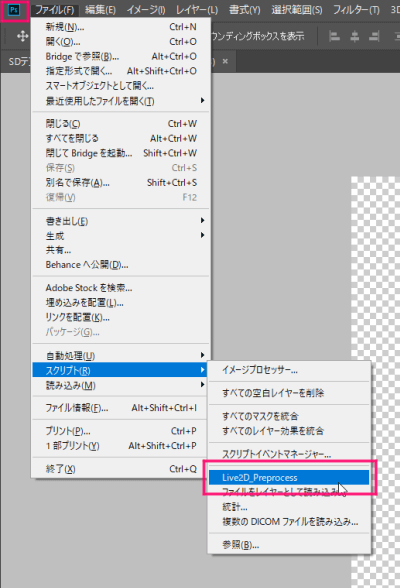This screenshot has width=400, height=588.
Task: Open the レイヤー menu
Action: click(197, 10)
